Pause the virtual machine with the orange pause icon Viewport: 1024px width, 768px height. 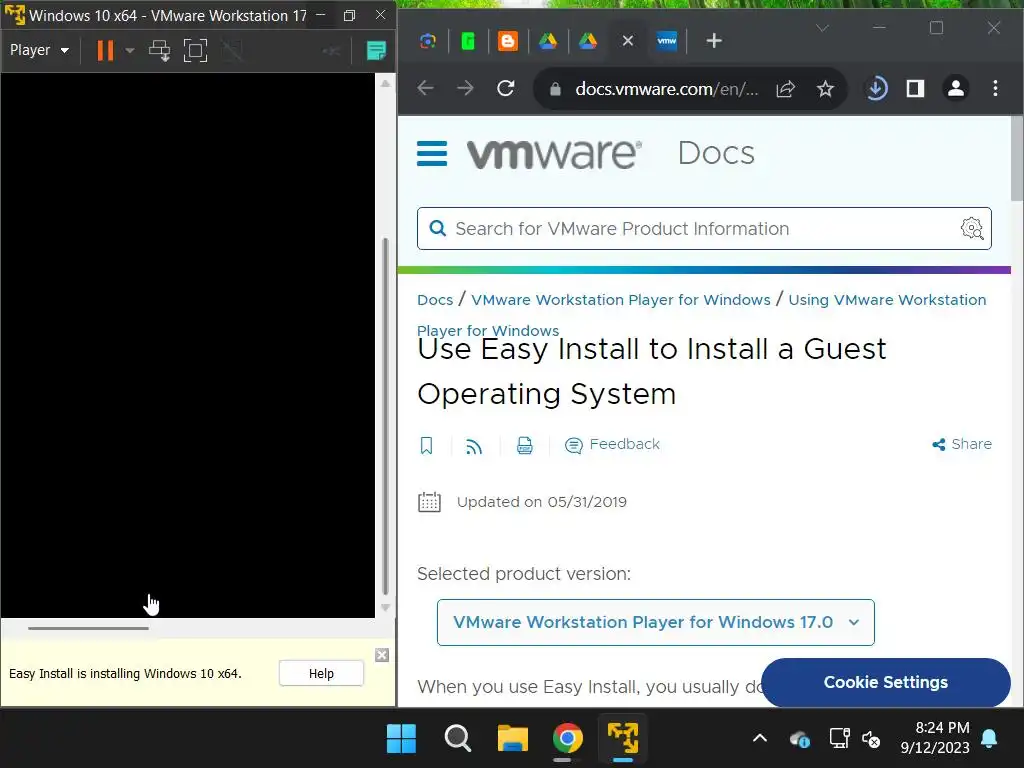pyautogui.click(x=105, y=50)
